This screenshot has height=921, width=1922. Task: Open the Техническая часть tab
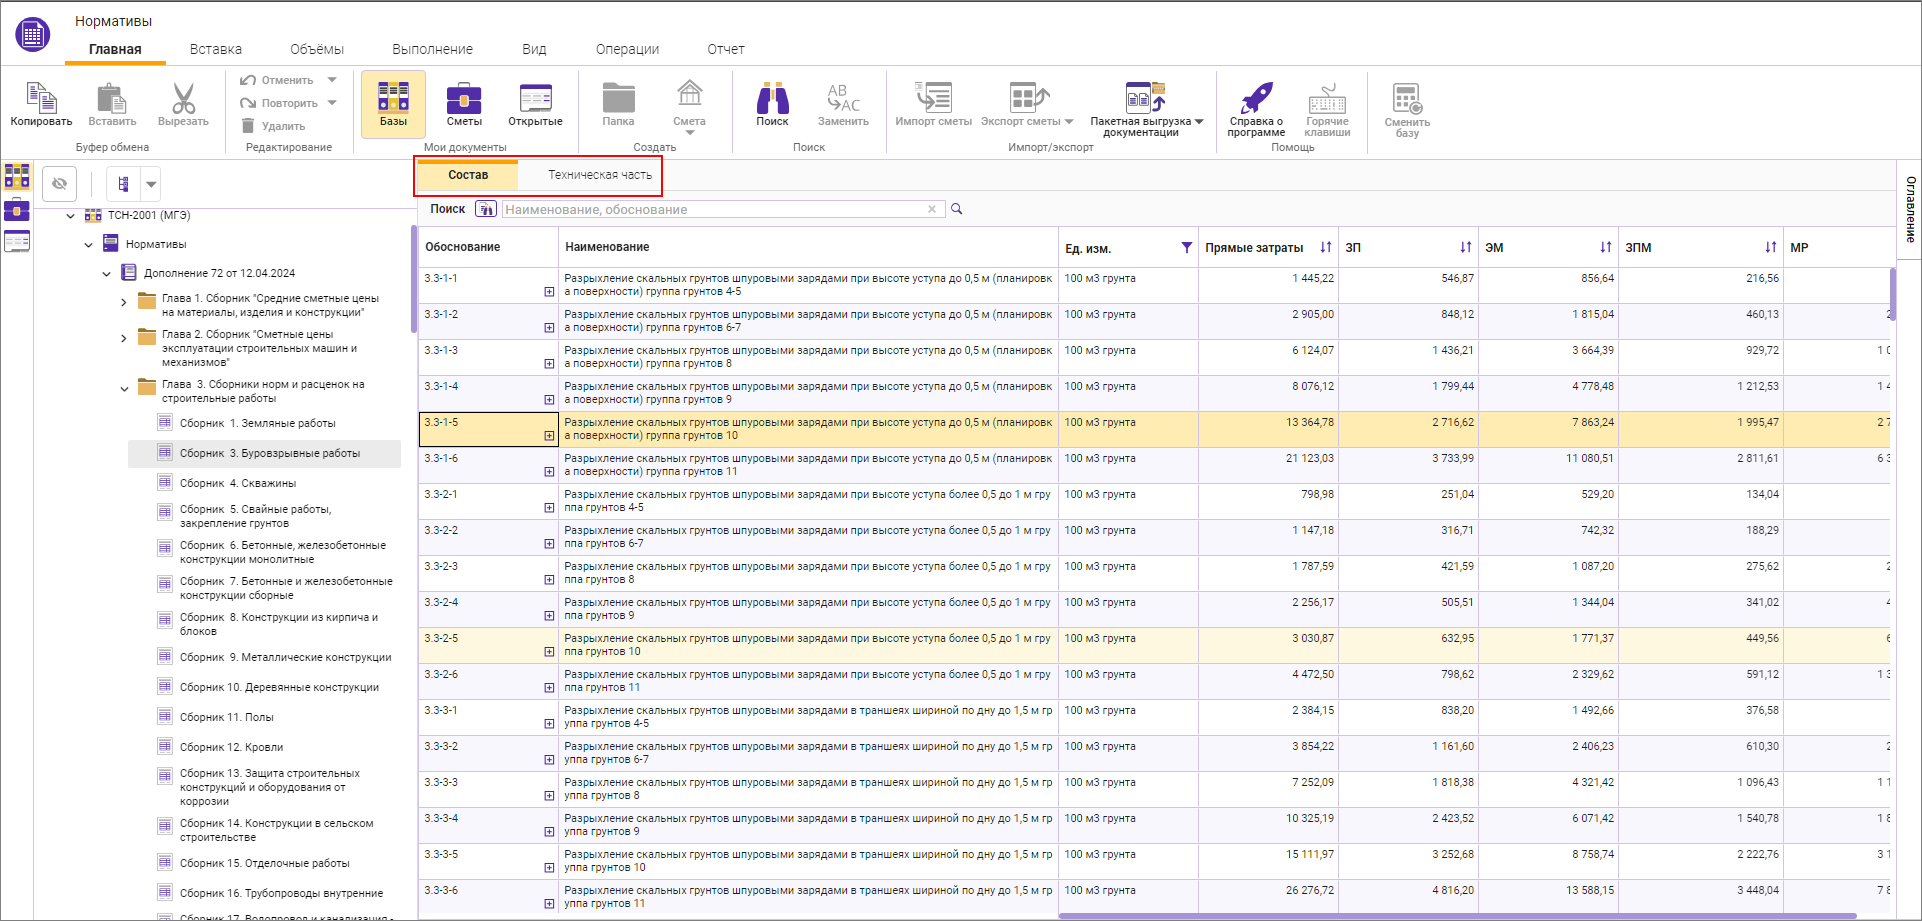[599, 175]
